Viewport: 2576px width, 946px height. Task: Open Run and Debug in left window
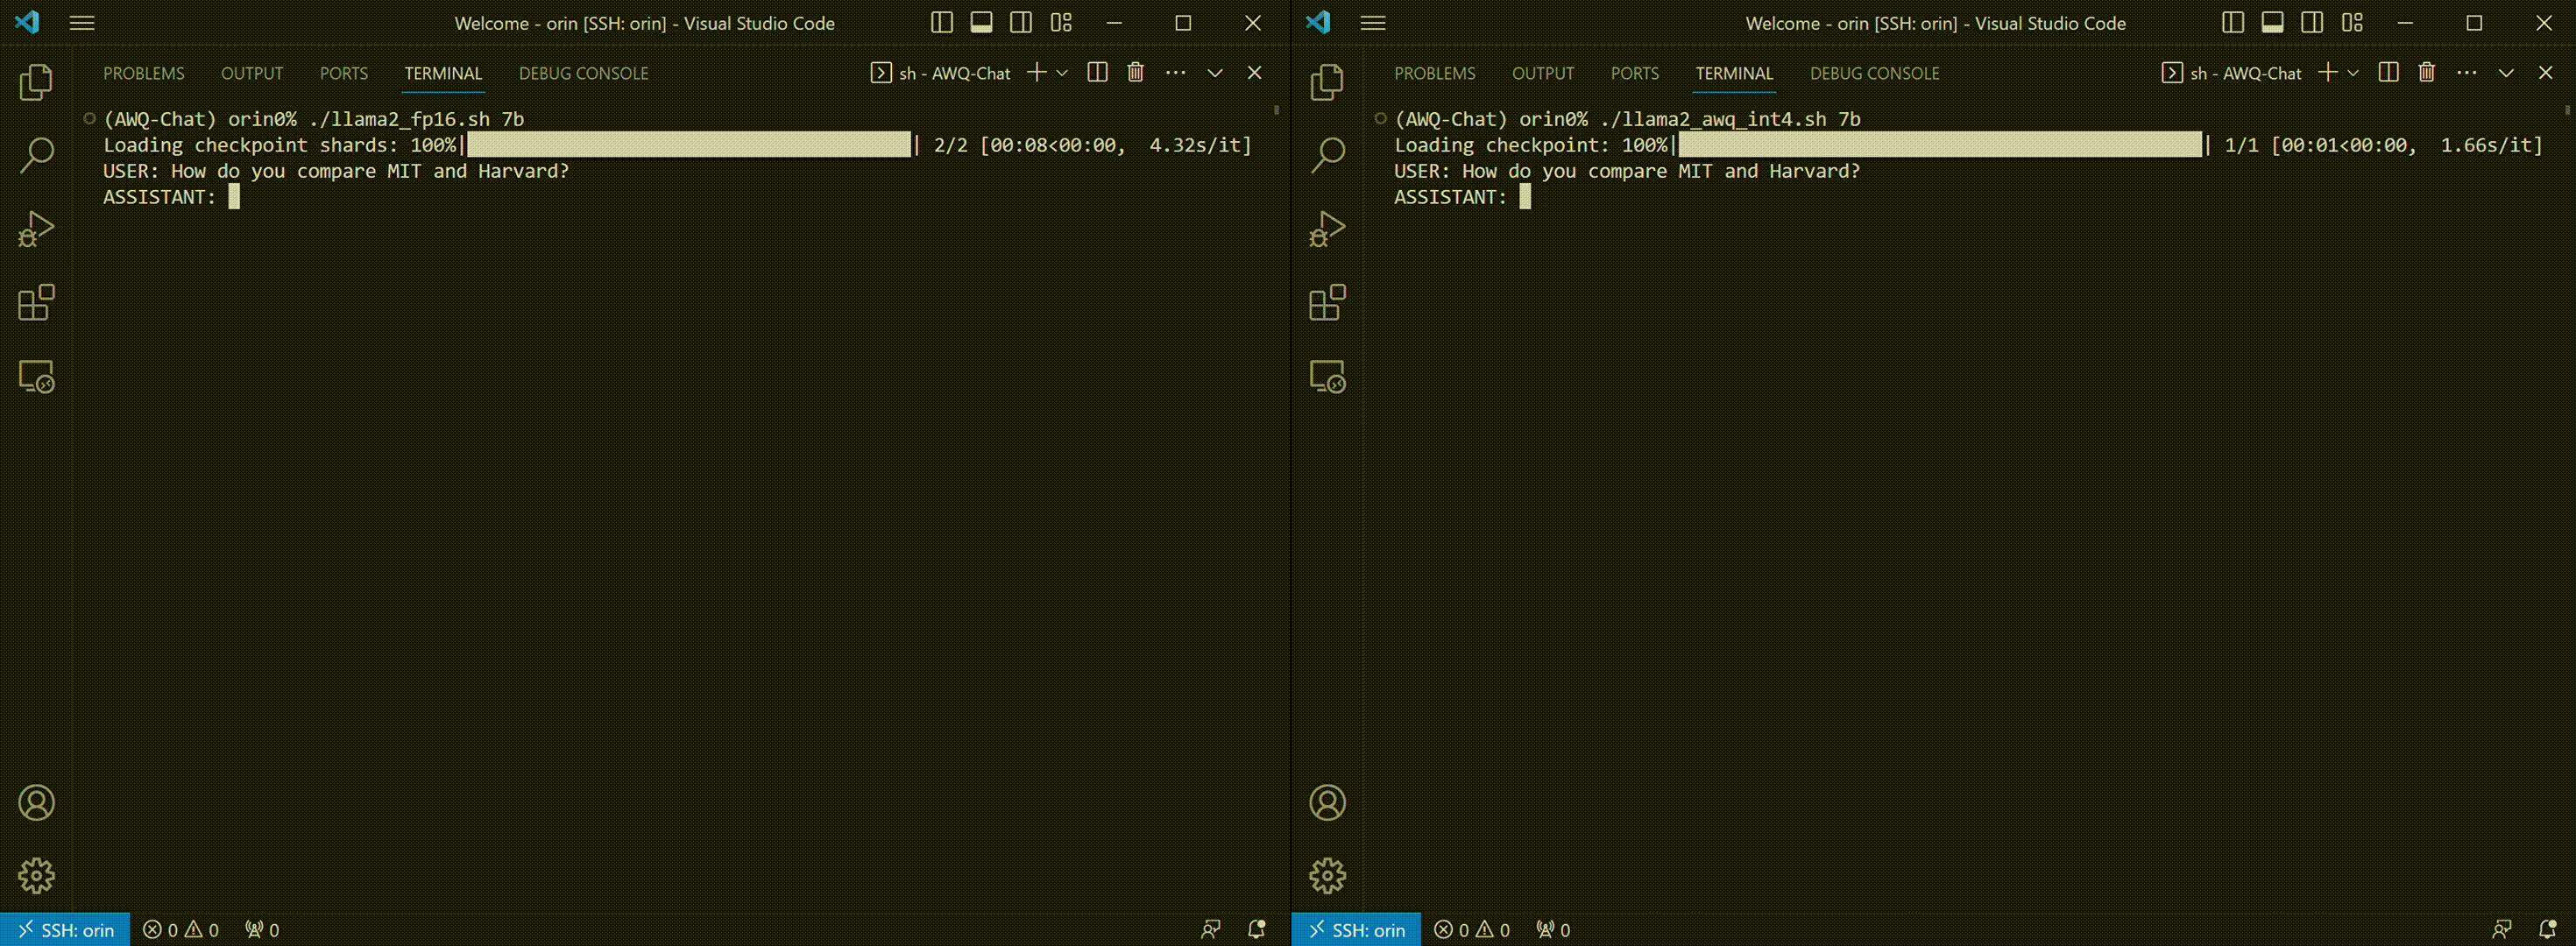pyautogui.click(x=36, y=229)
